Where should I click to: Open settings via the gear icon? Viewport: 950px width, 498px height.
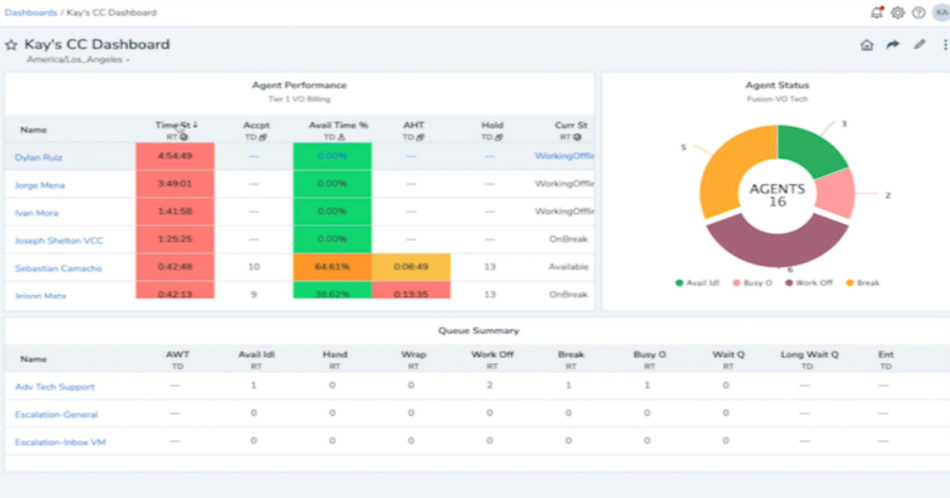[898, 13]
